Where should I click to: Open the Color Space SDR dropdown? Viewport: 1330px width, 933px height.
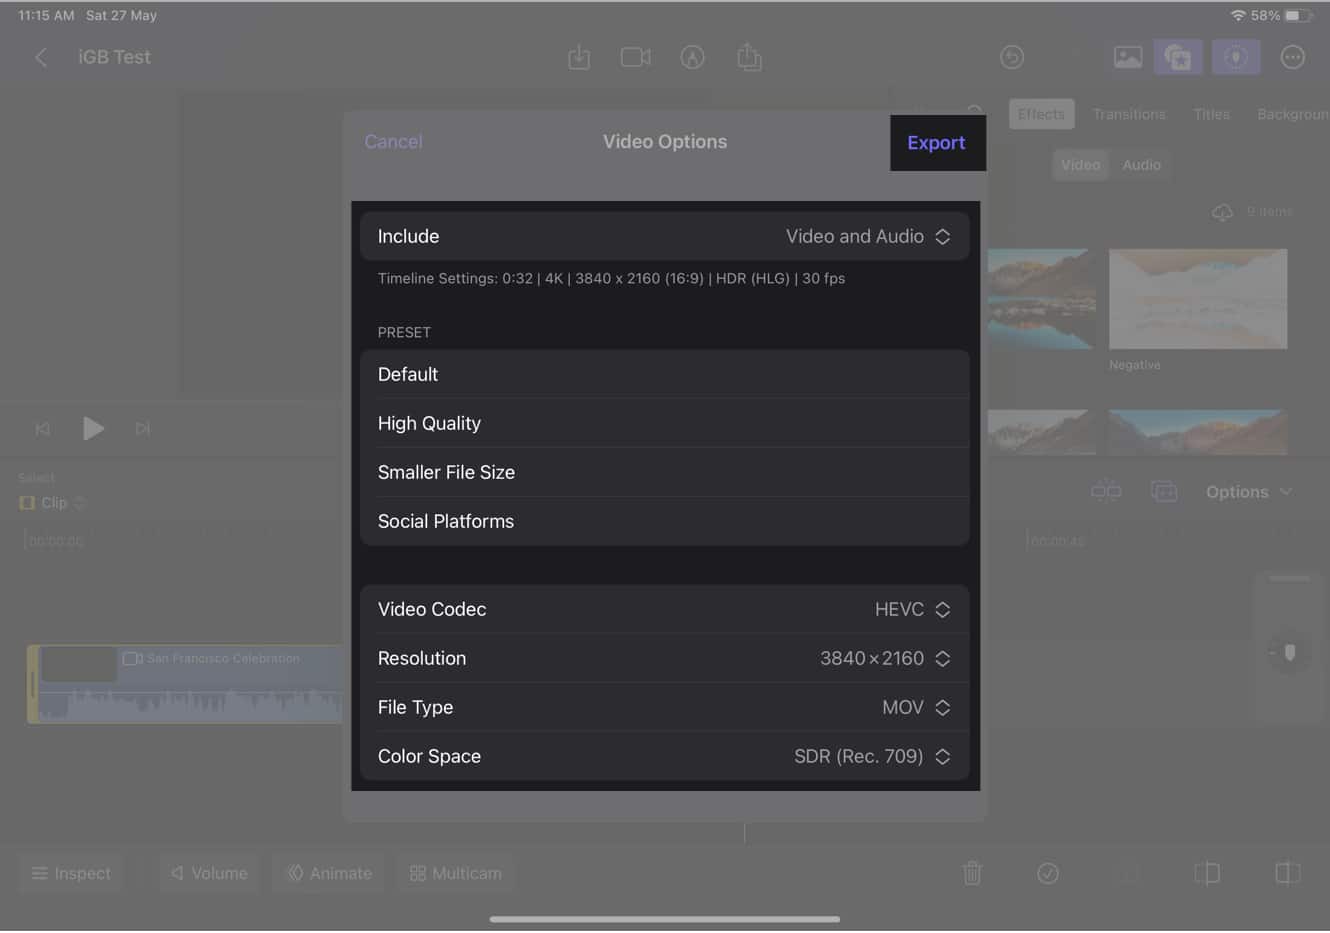665,756
